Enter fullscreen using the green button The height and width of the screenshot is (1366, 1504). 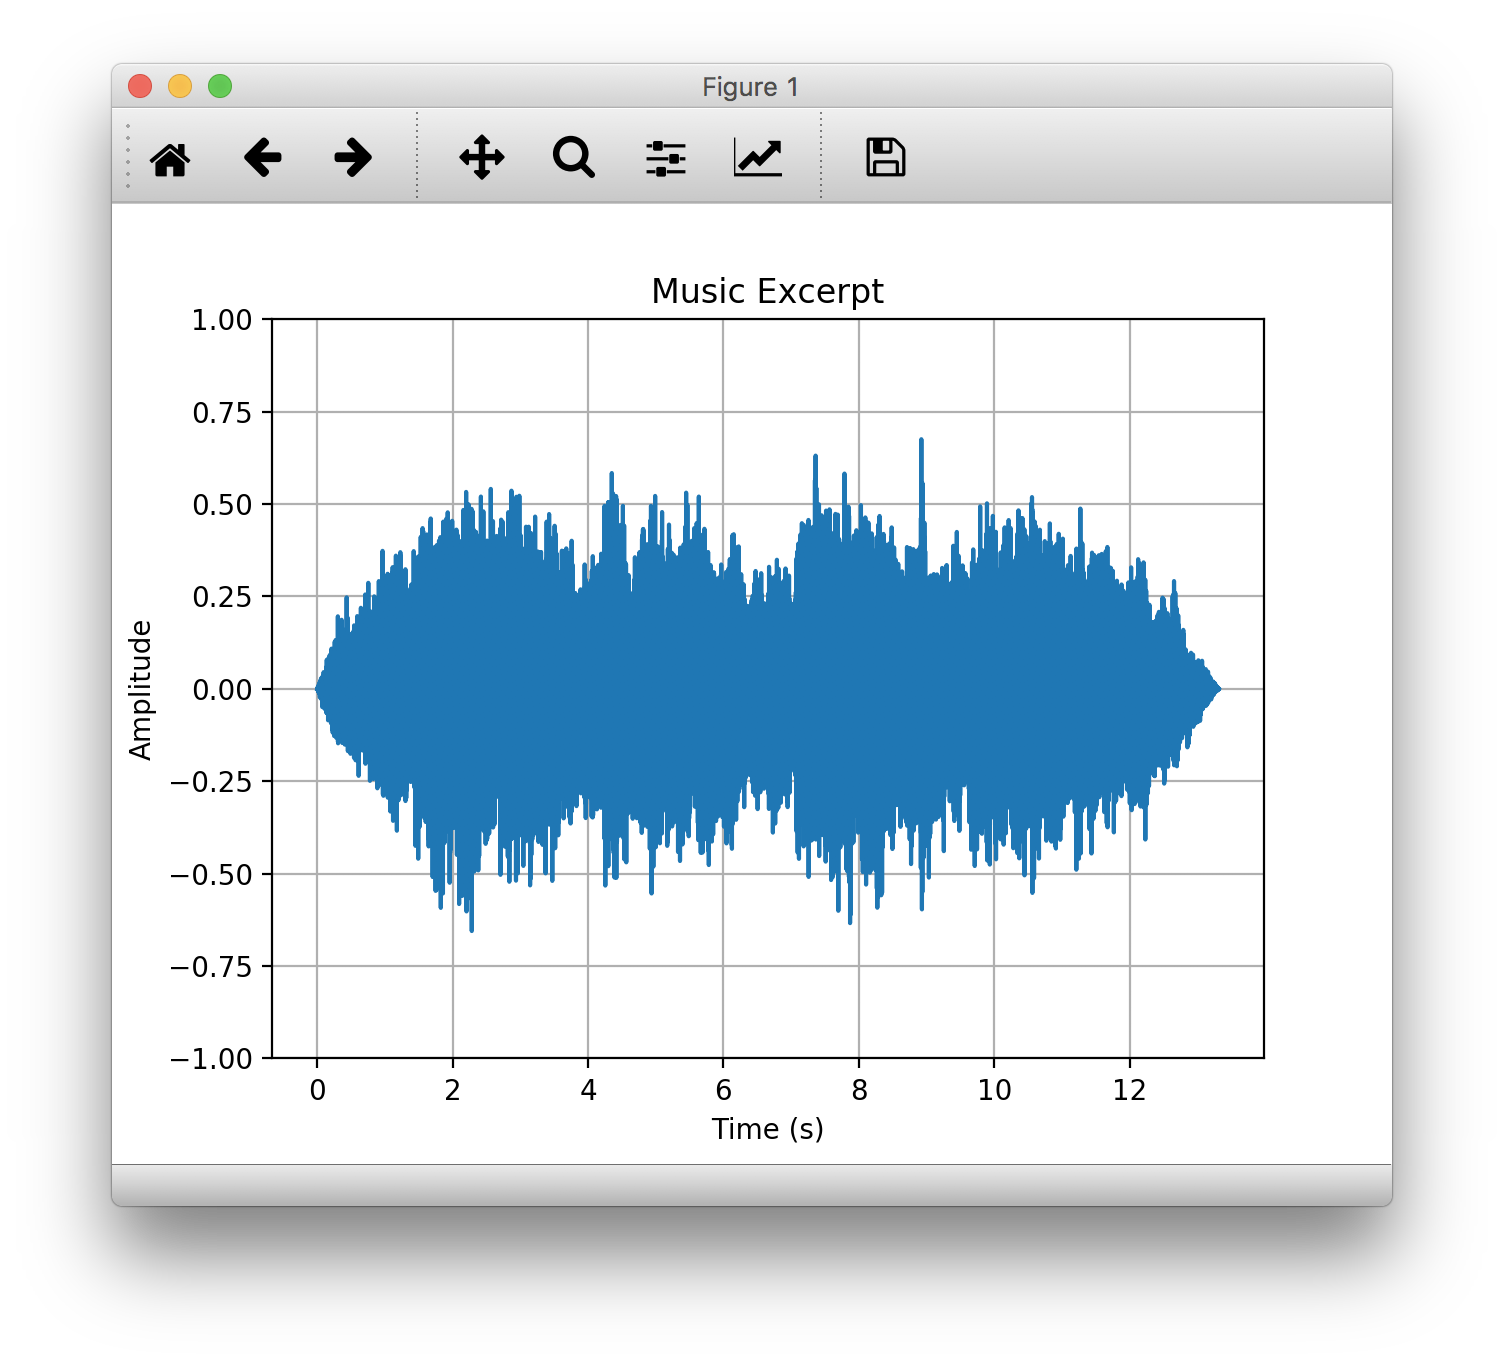click(220, 87)
